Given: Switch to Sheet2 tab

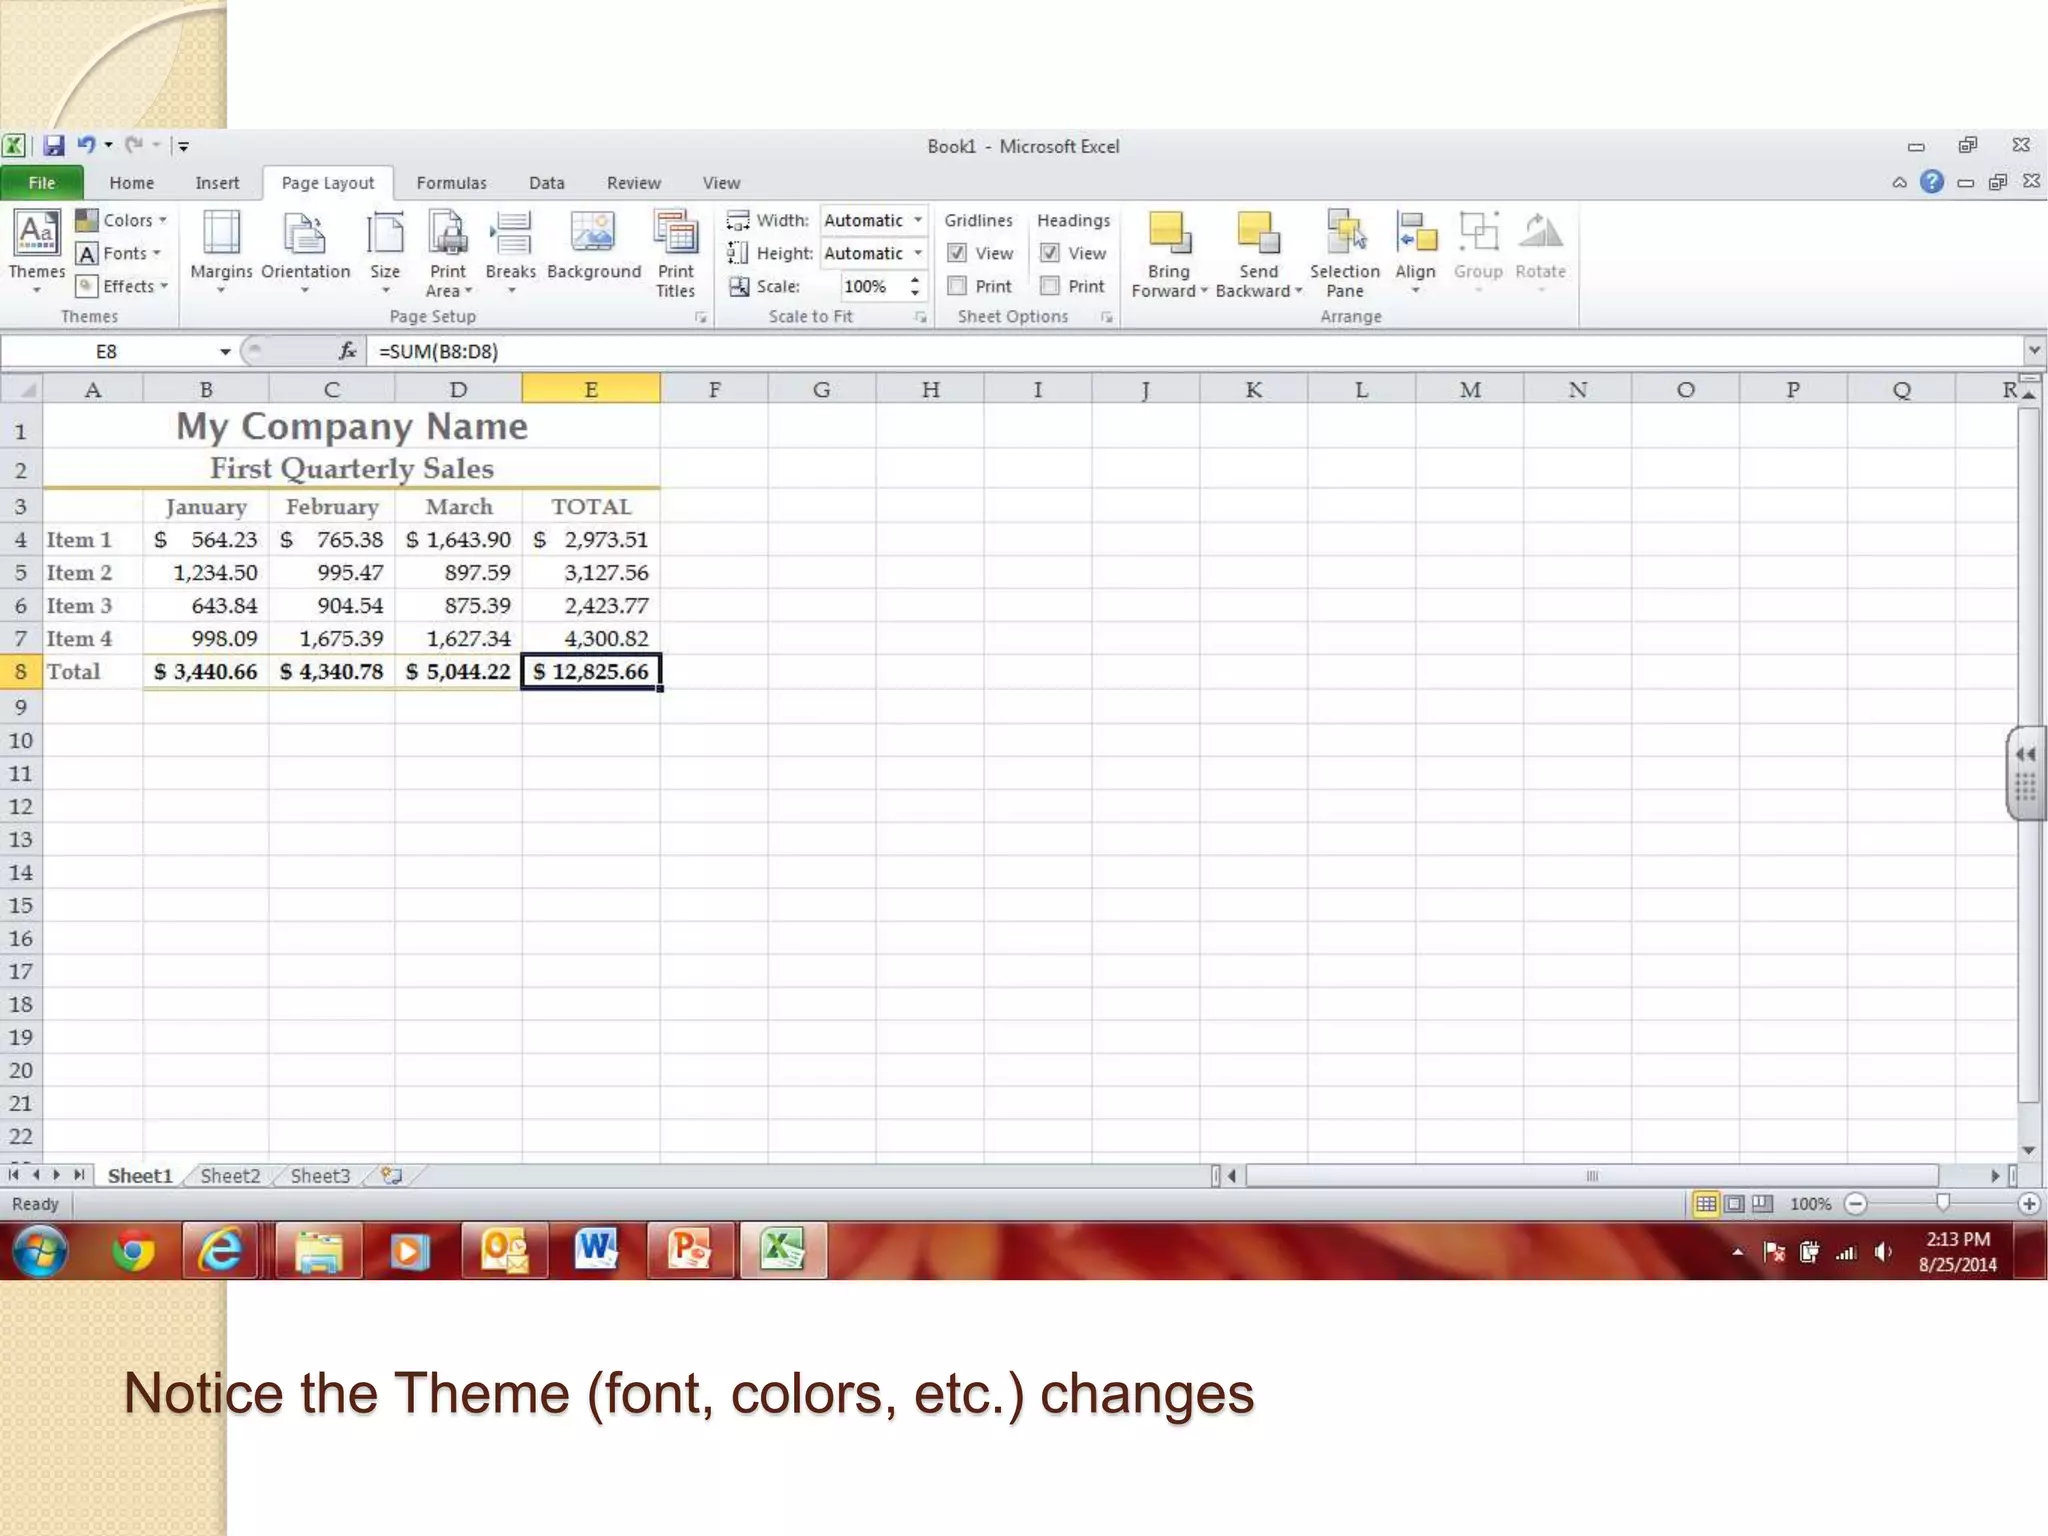Looking at the screenshot, I should (230, 1176).
